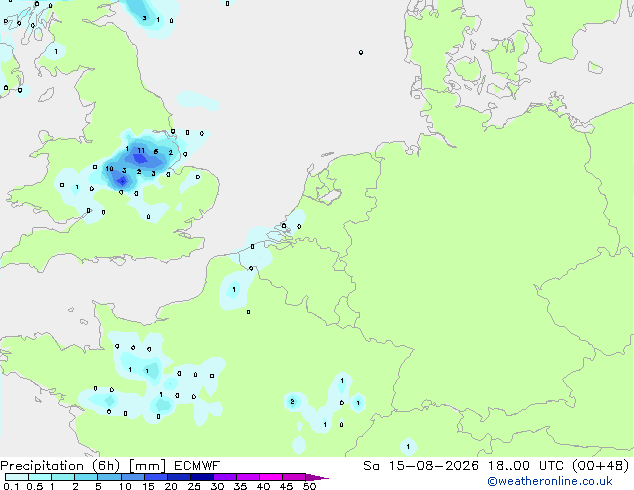Click the "ECMWF" model label
Viewport: 634px width, 490px height.
pyautogui.click(x=197, y=466)
